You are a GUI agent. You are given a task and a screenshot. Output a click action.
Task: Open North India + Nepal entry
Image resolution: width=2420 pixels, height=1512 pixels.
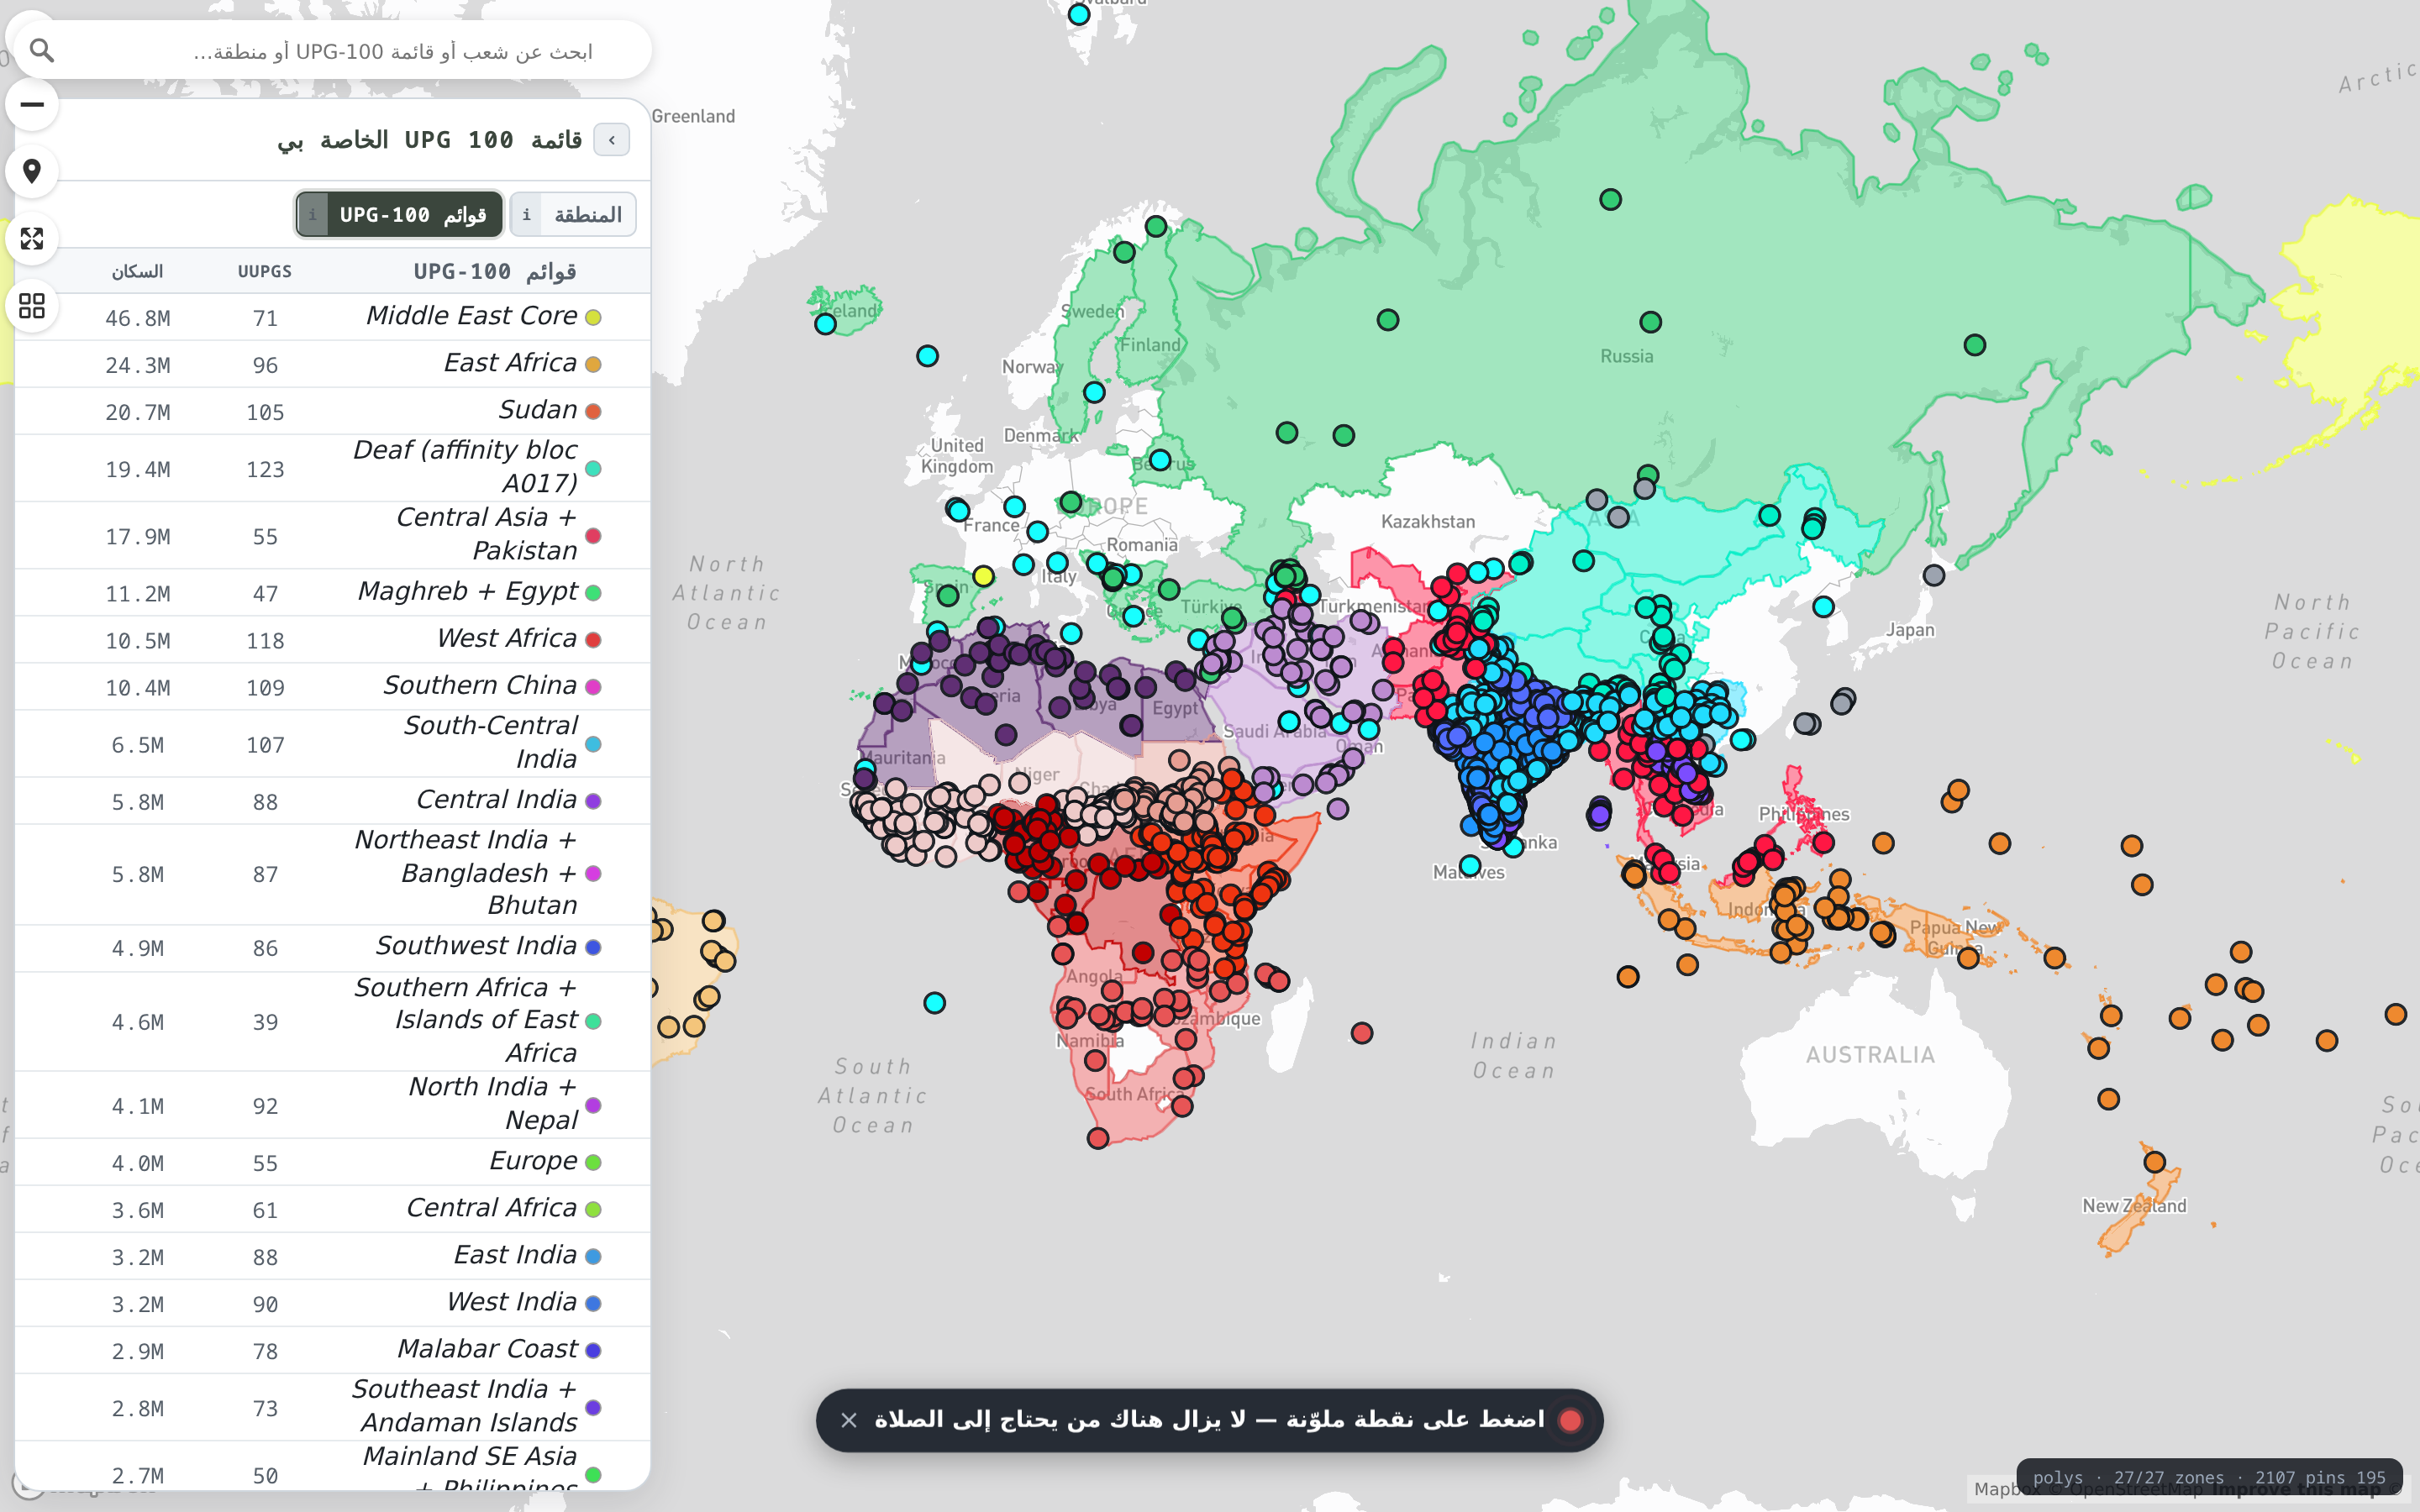(333, 1104)
